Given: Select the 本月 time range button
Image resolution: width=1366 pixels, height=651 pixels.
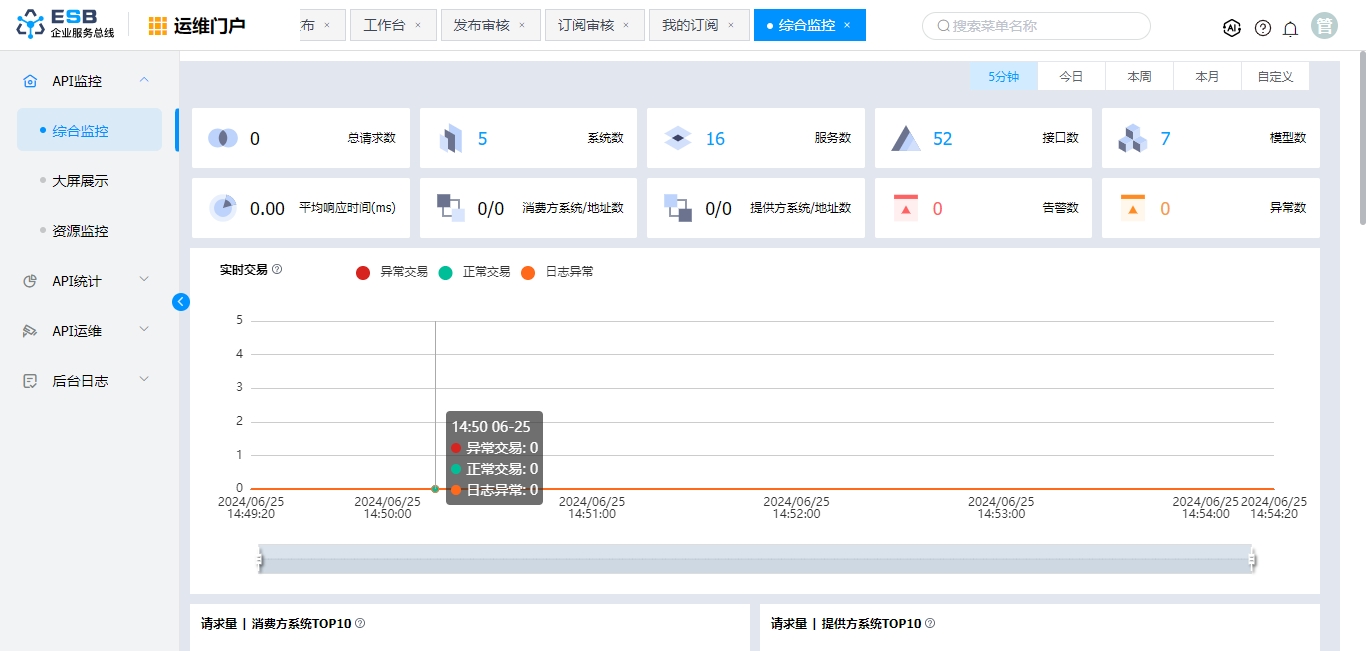Looking at the screenshot, I should click(x=1207, y=76).
